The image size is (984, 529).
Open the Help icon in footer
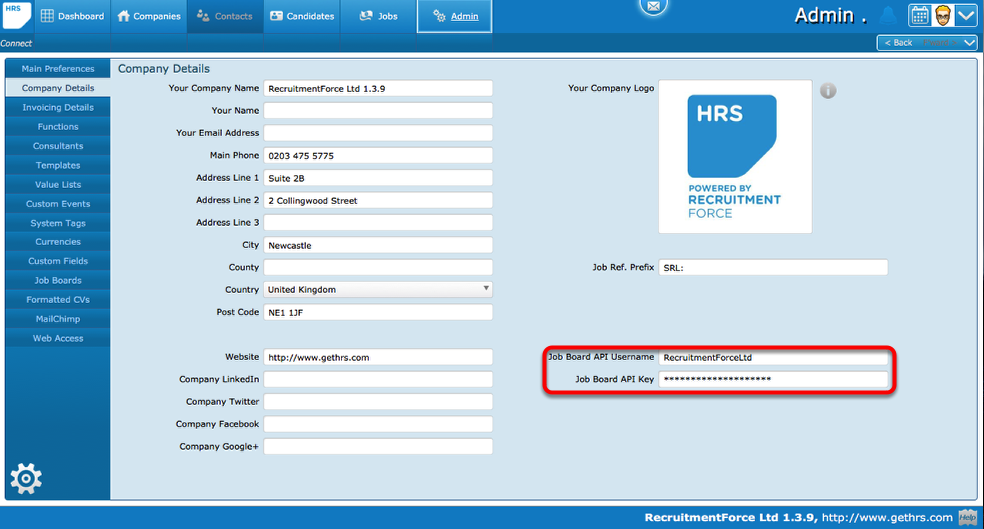point(967,518)
